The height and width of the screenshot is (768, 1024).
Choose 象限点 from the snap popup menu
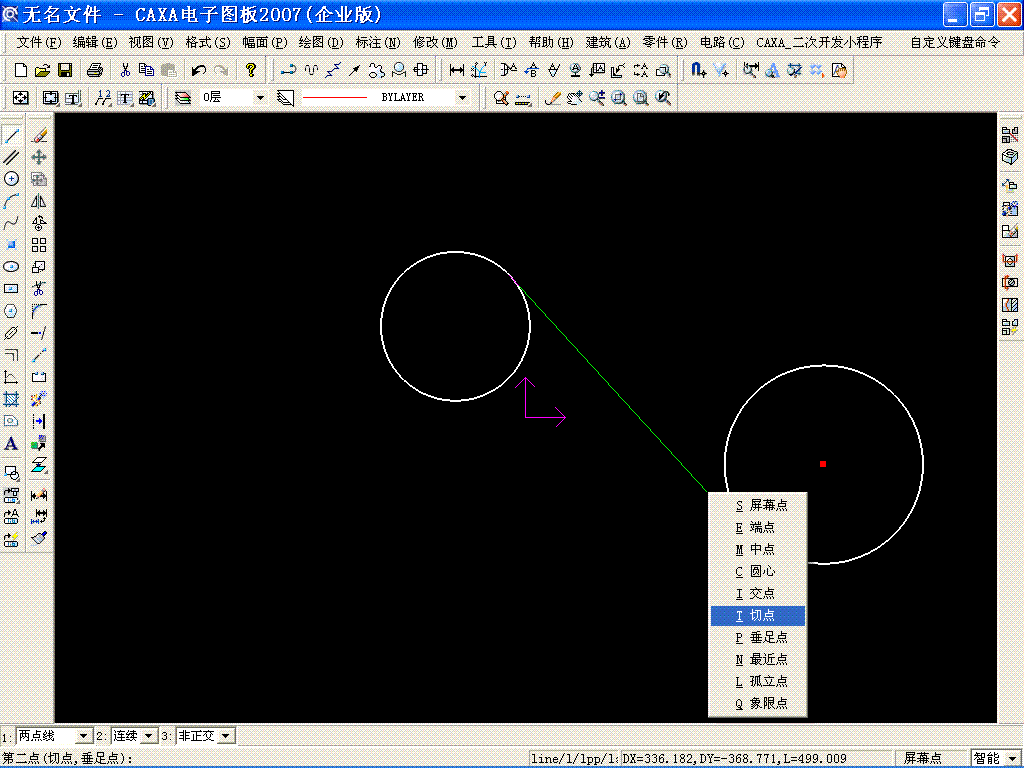(758, 703)
